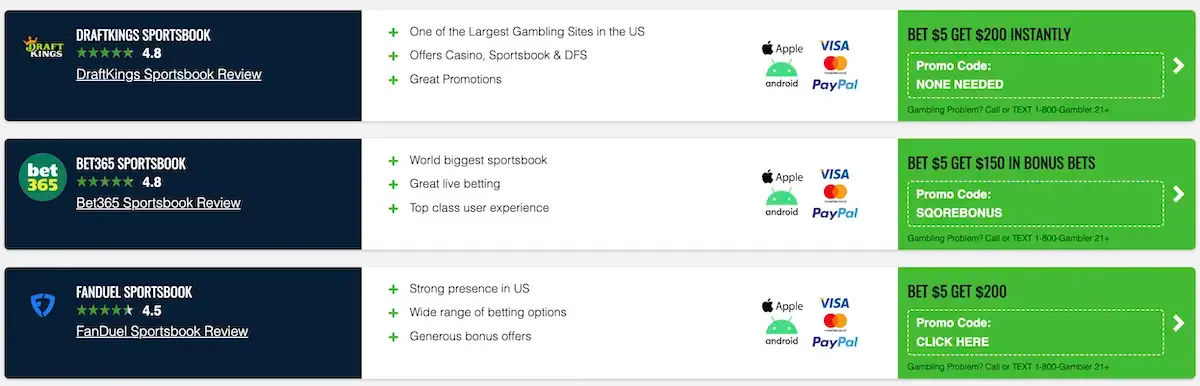This screenshot has width=1200, height=386.
Task: Click the PayPal logo in the FanDuel row
Action: pyautogui.click(x=835, y=342)
